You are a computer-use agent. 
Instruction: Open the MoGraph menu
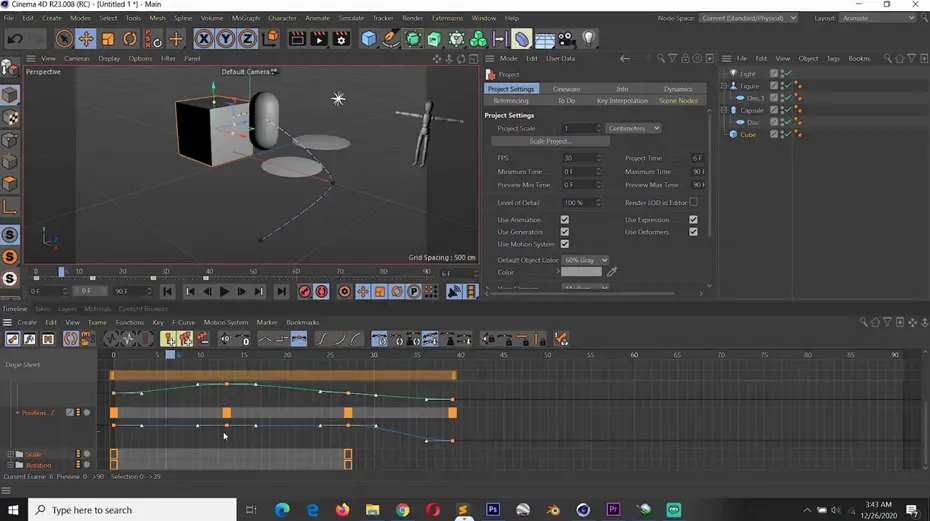245,18
